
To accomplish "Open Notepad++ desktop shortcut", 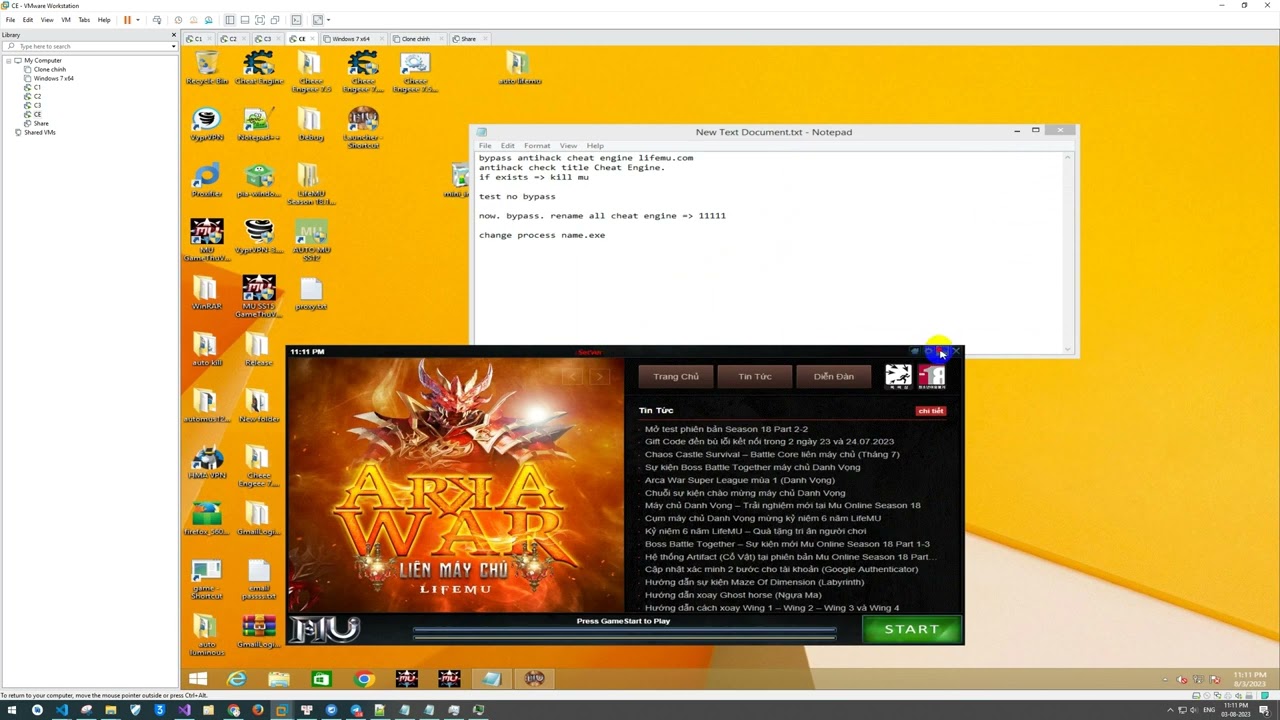I will [x=259, y=124].
